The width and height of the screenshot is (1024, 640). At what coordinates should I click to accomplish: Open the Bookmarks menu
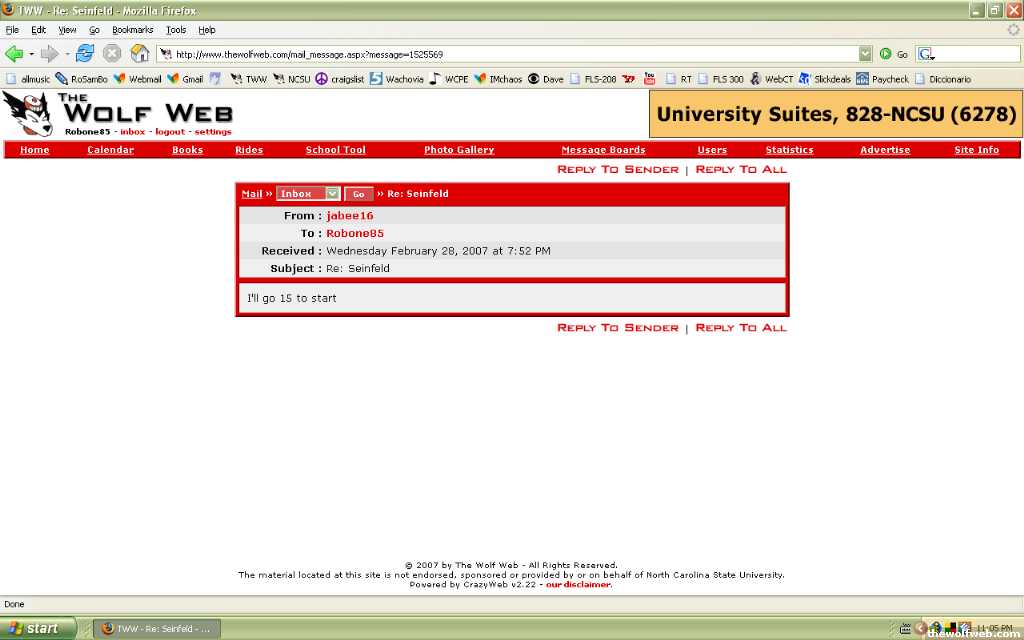pos(132,30)
